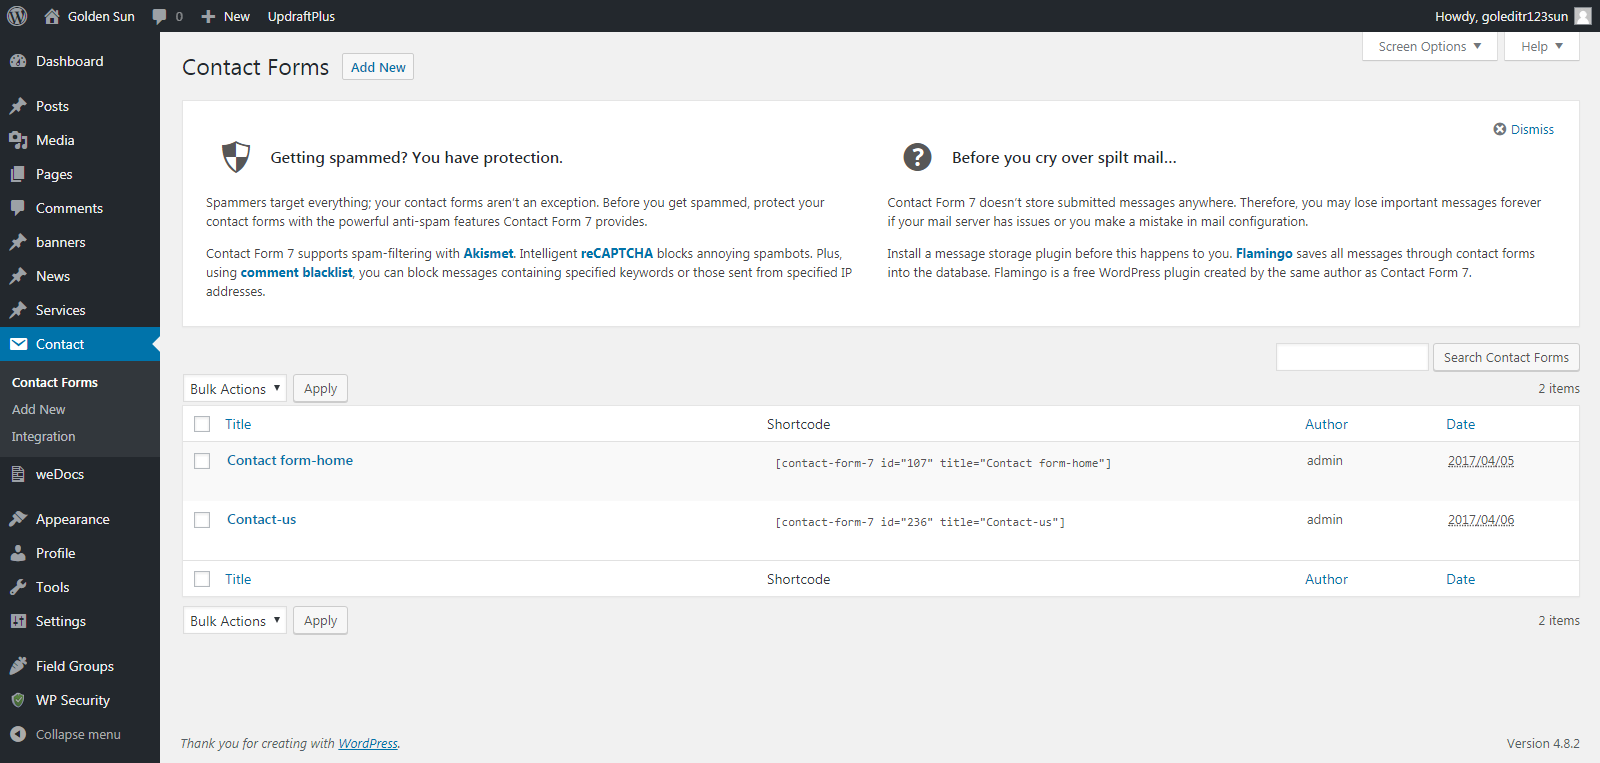Expand the Help tab
Image resolution: width=1600 pixels, height=763 pixels.
click(1541, 46)
